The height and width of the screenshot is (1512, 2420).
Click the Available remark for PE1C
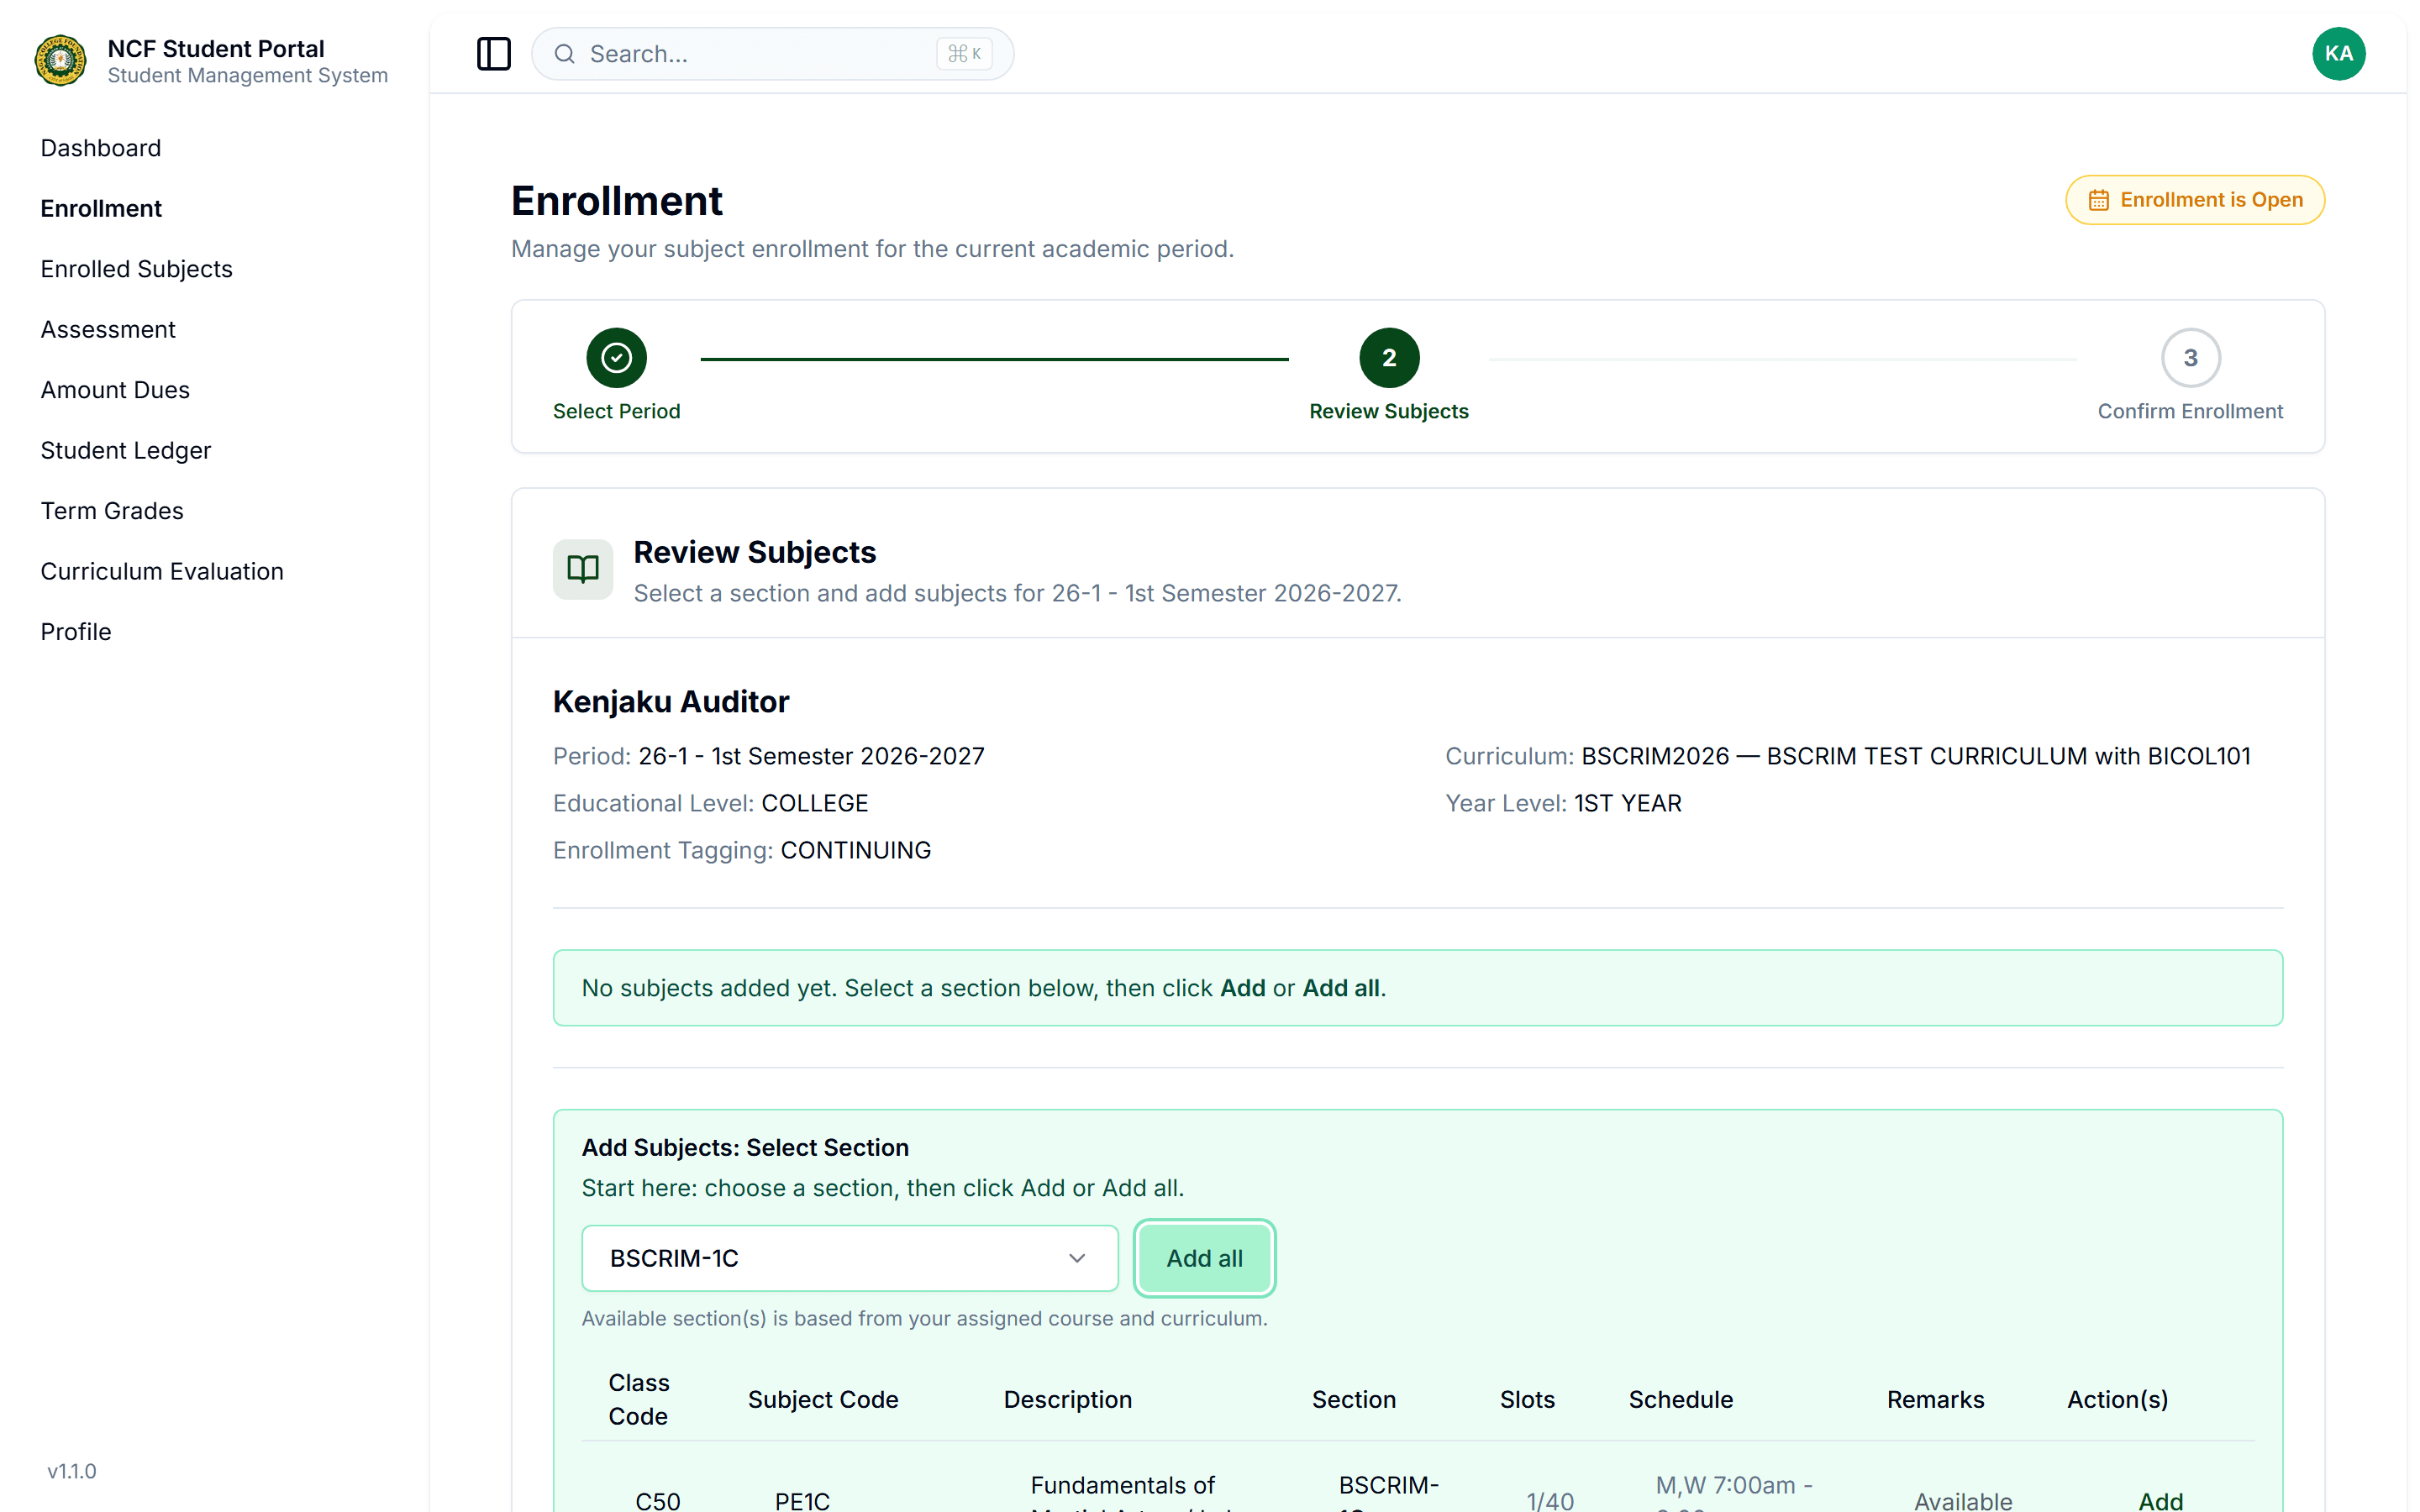pyautogui.click(x=1963, y=1500)
